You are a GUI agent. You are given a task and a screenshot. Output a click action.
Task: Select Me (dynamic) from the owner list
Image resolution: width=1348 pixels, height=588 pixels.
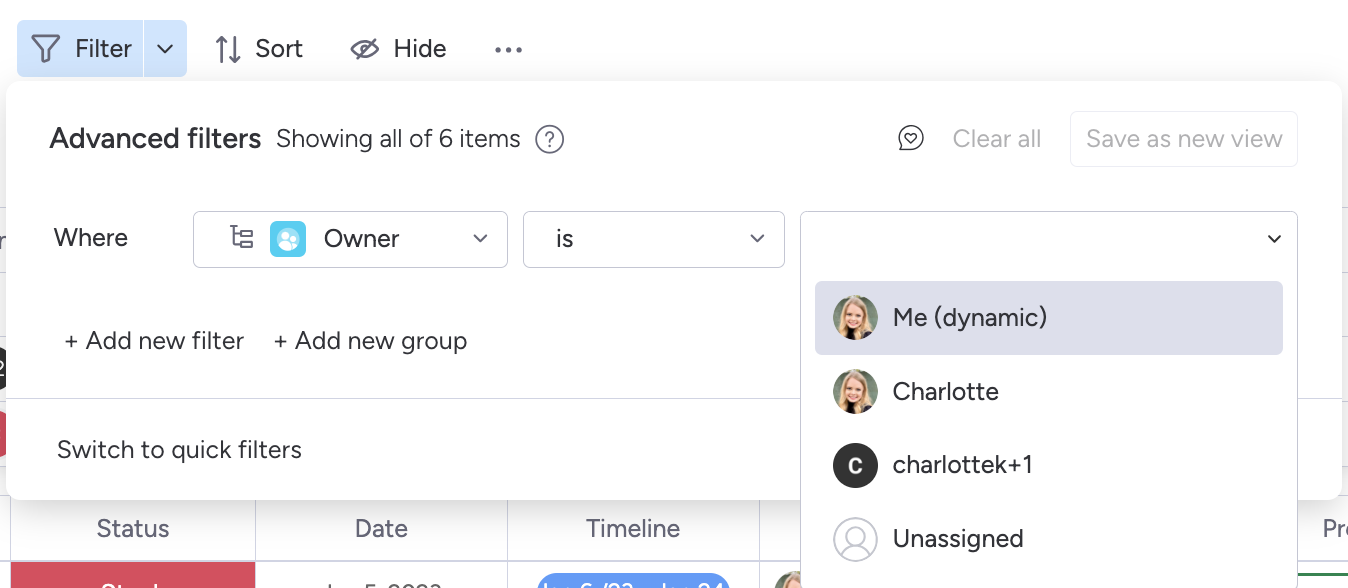(x=968, y=317)
